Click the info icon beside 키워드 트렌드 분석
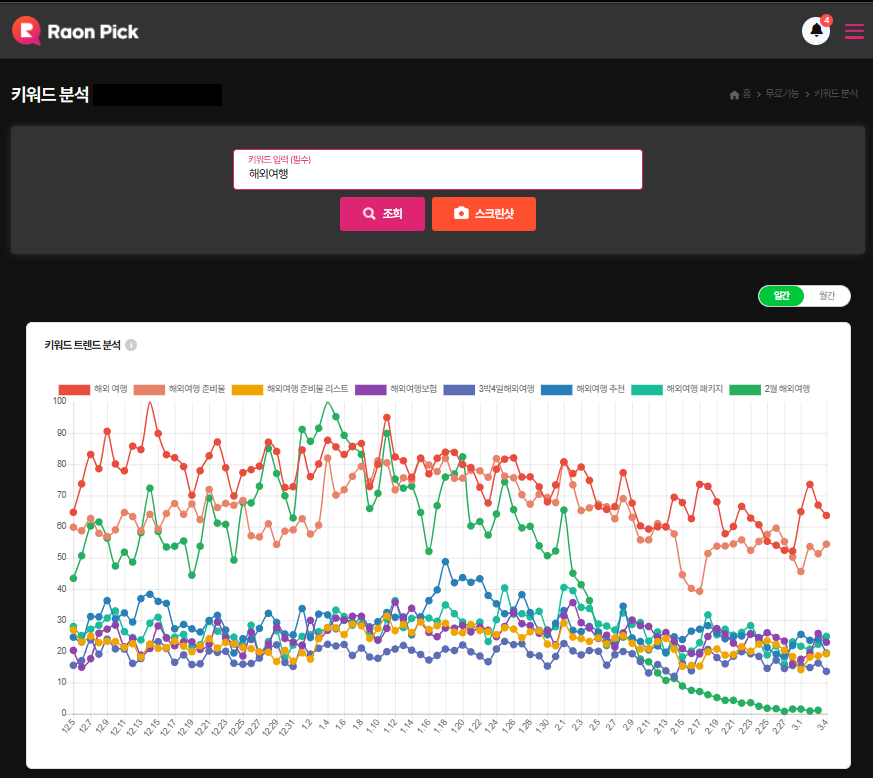The height and width of the screenshot is (778, 873). [x=131, y=345]
